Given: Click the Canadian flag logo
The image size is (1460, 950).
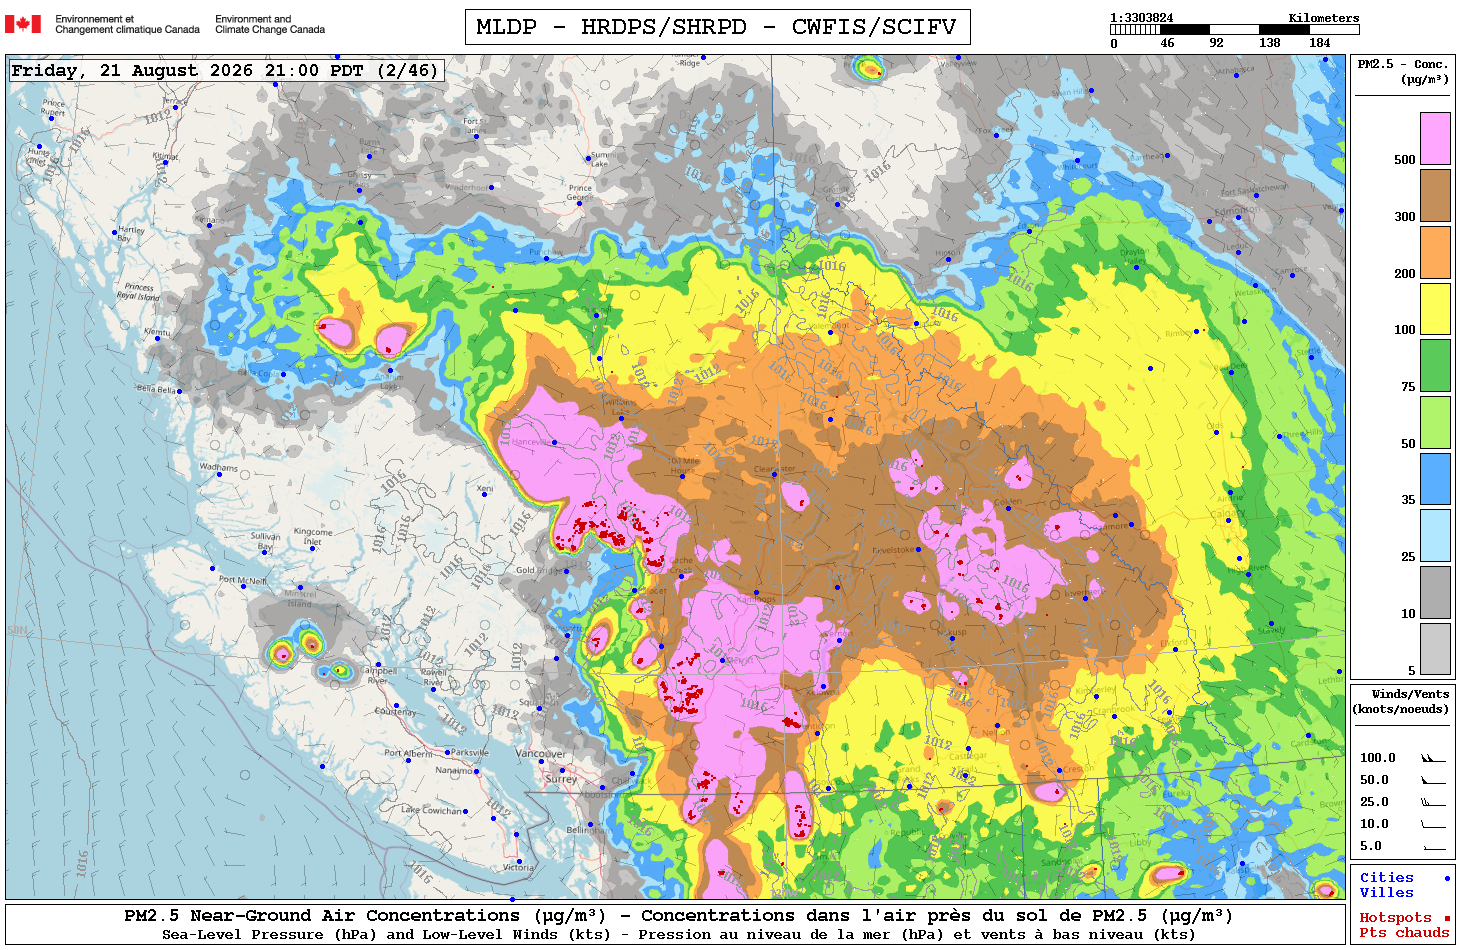Looking at the screenshot, I should pos(23,24).
